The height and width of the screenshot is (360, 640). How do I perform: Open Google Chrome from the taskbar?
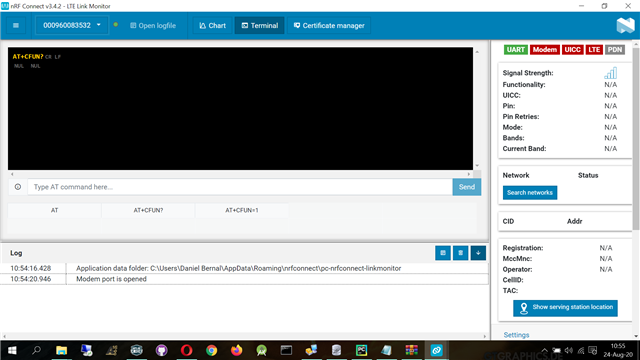pyautogui.click(x=211, y=350)
